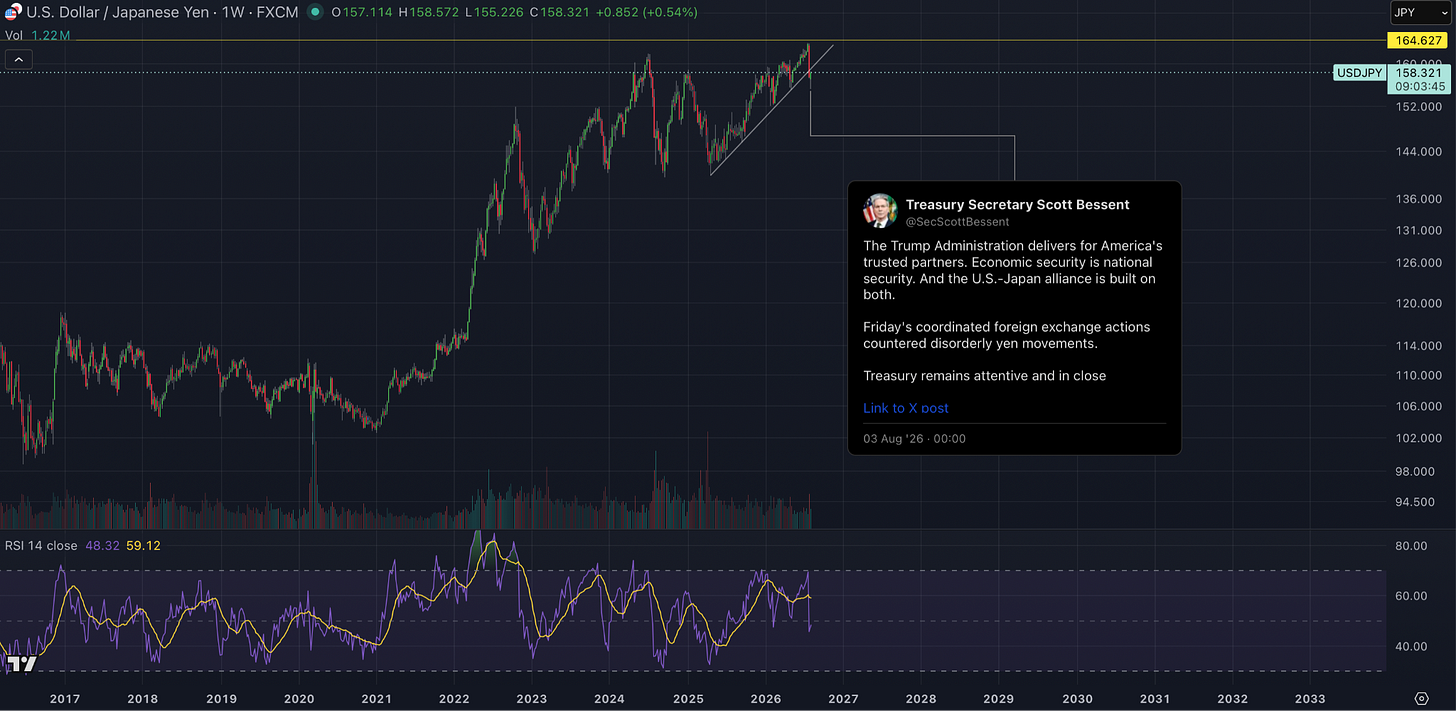This screenshot has height=711, width=1456.
Task: Click 'Treasury Secretary Scott Bessent' name in card
Action: click(x=1017, y=204)
